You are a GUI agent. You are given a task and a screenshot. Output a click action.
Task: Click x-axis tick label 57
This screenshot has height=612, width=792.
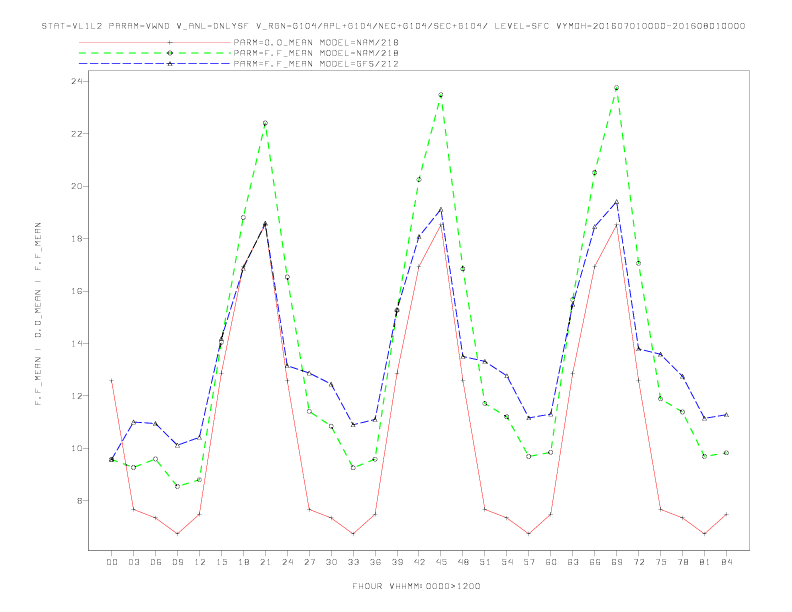529,562
